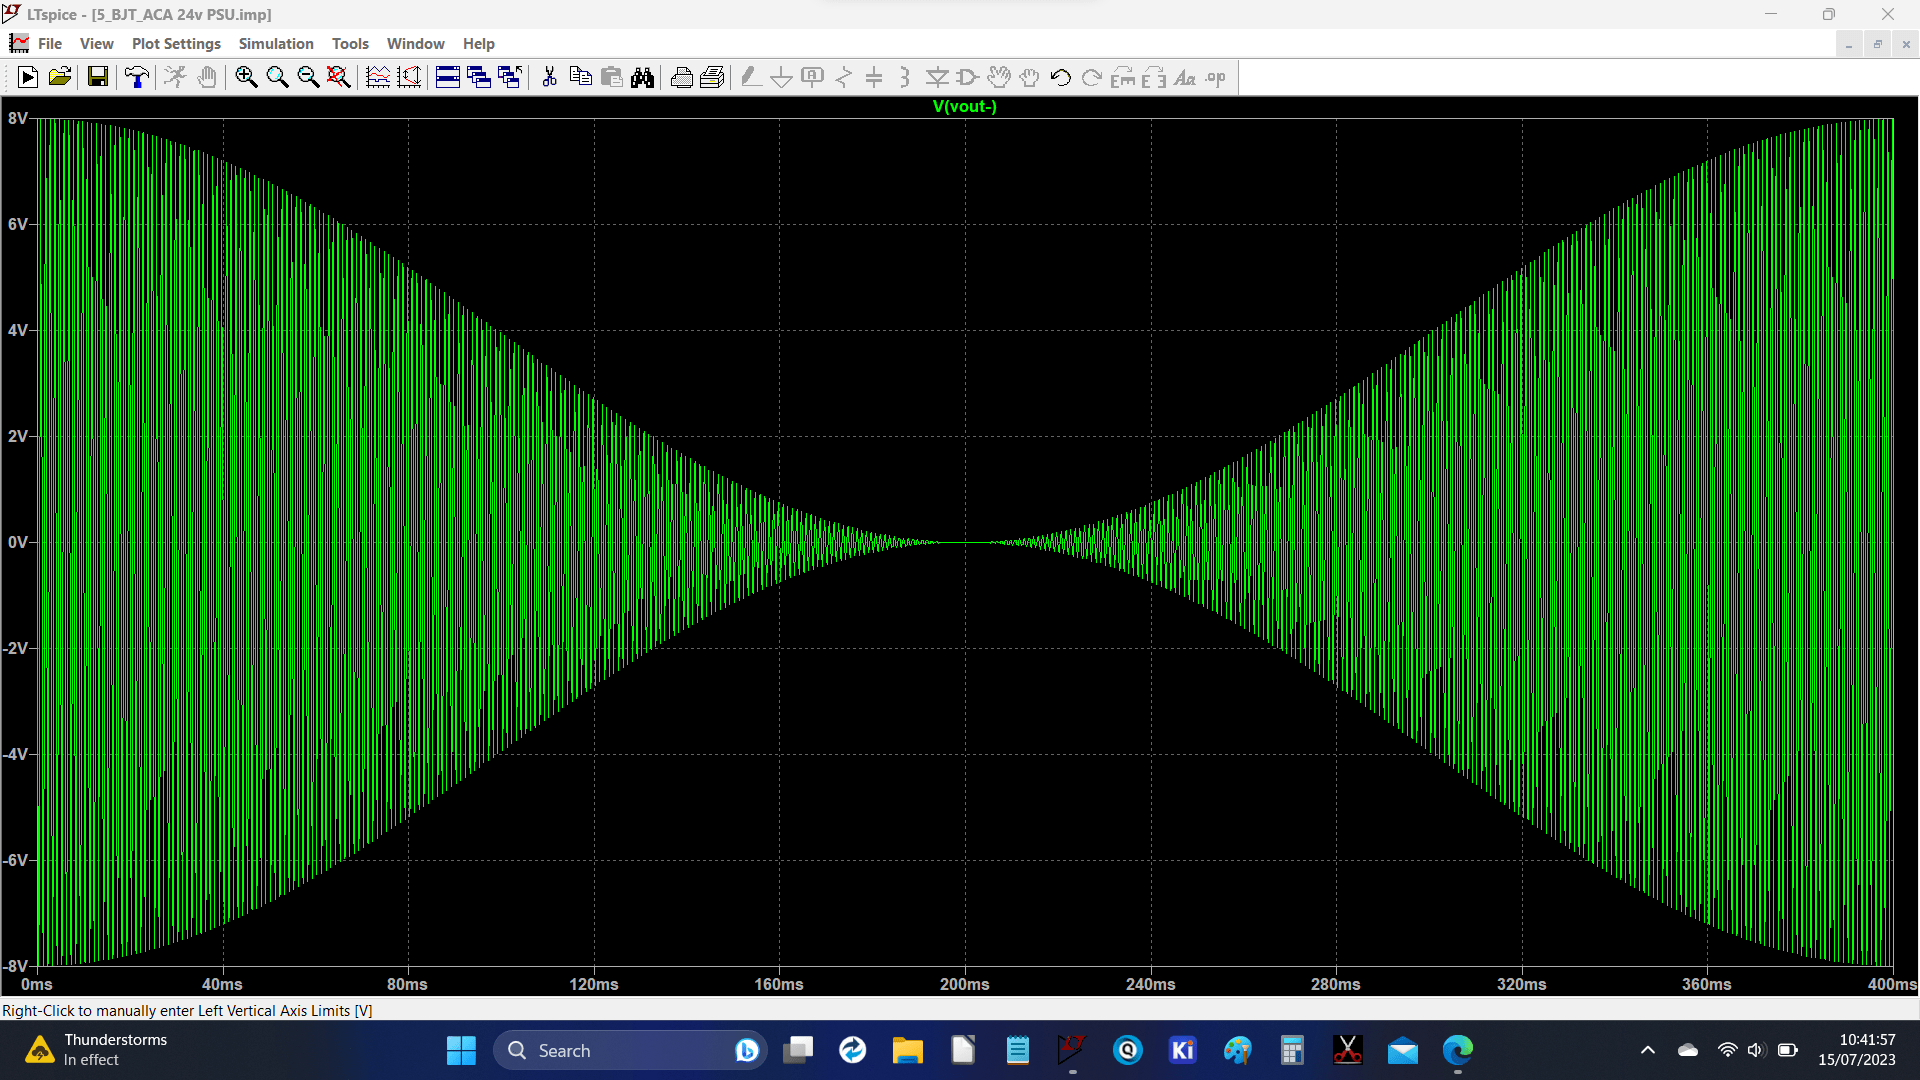Open the Plot Settings menu
Image resolution: width=1920 pixels, height=1080 pixels.
tap(176, 43)
